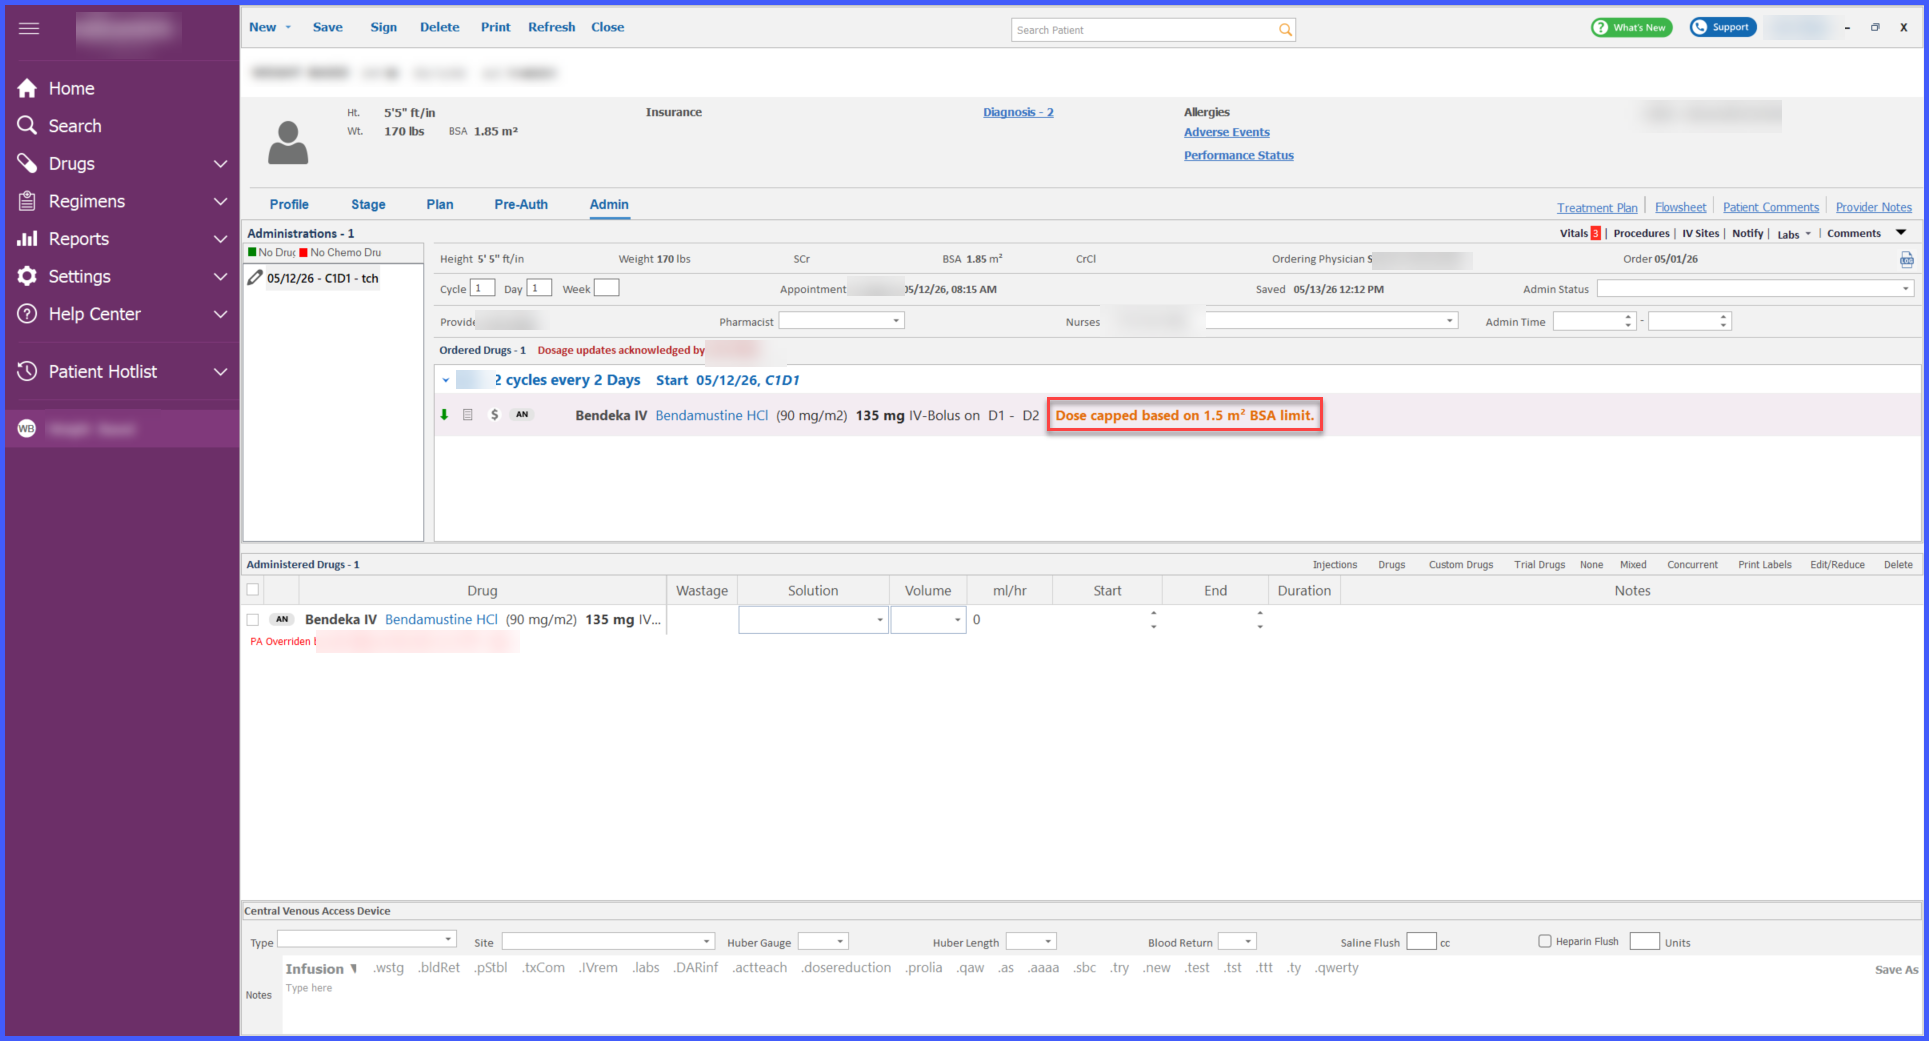Click the search magnifier in Search Patient
The image size is (1929, 1041).
(x=1285, y=30)
